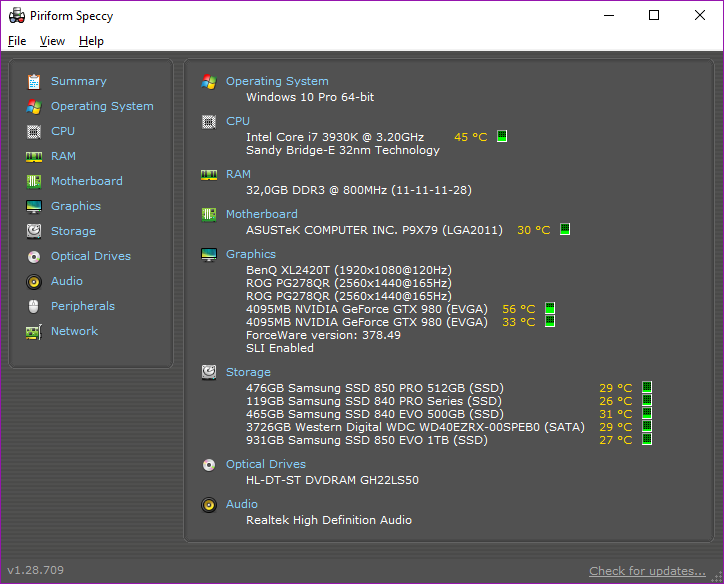The width and height of the screenshot is (724, 584).
Task: Click the CPU chip icon in sidebar
Action: (x=34, y=131)
